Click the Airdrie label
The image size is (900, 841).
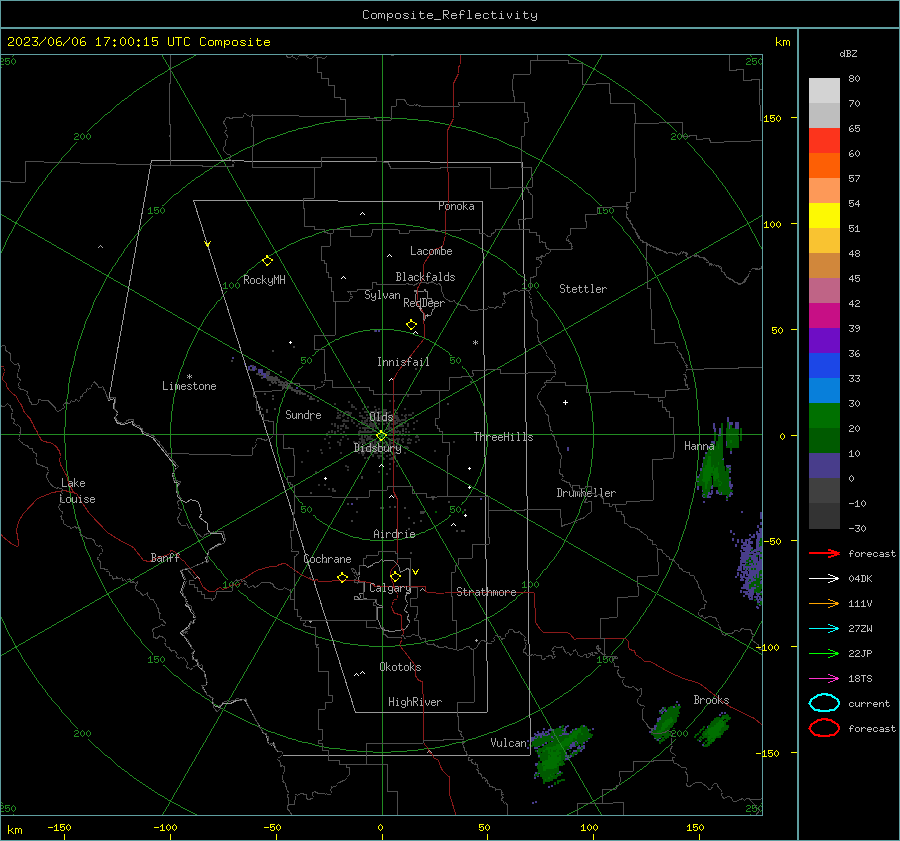(x=394, y=534)
